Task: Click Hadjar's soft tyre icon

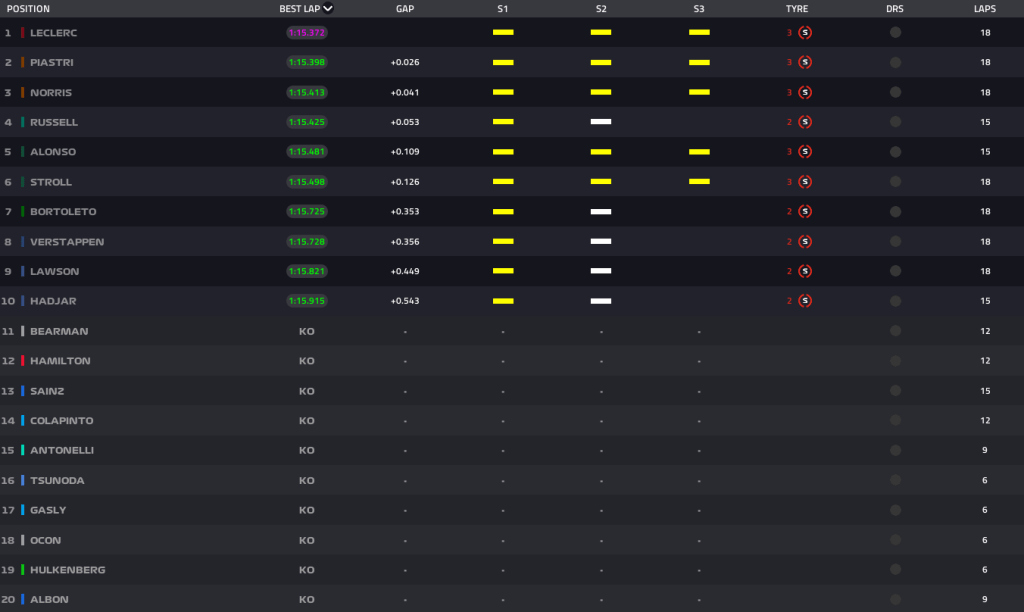Action: tap(805, 301)
